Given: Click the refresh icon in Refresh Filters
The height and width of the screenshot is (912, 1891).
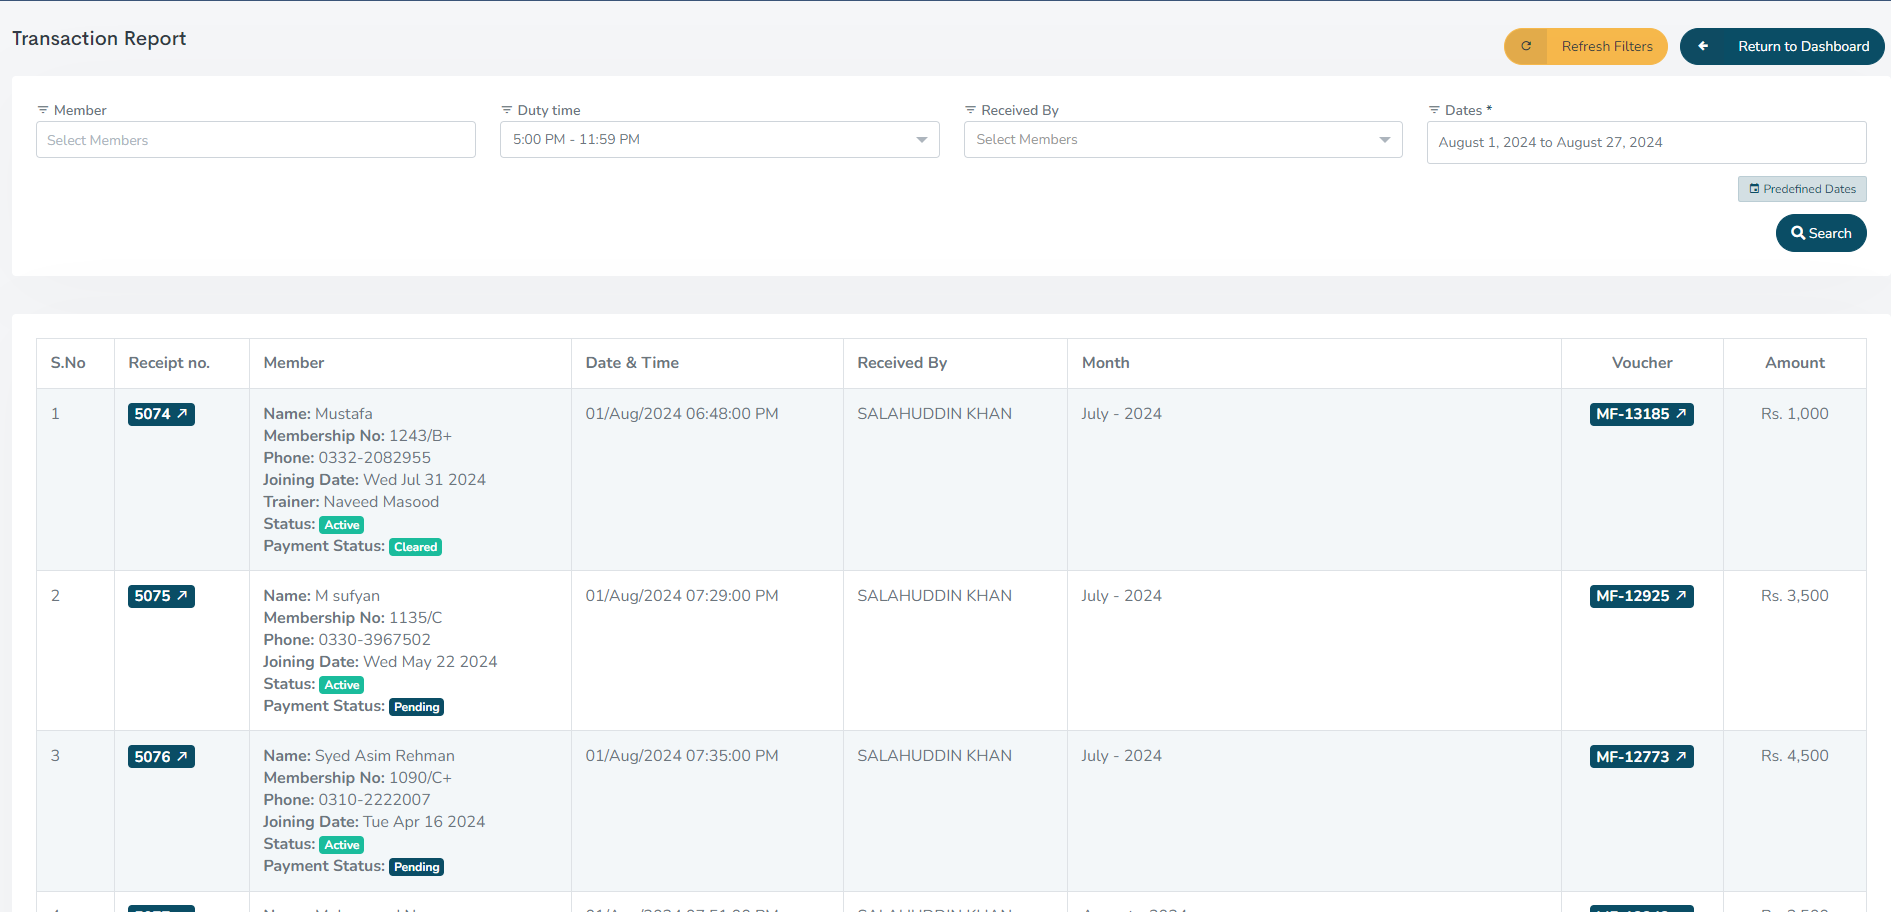Looking at the screenshot, I should click(x=1526, y=46).
